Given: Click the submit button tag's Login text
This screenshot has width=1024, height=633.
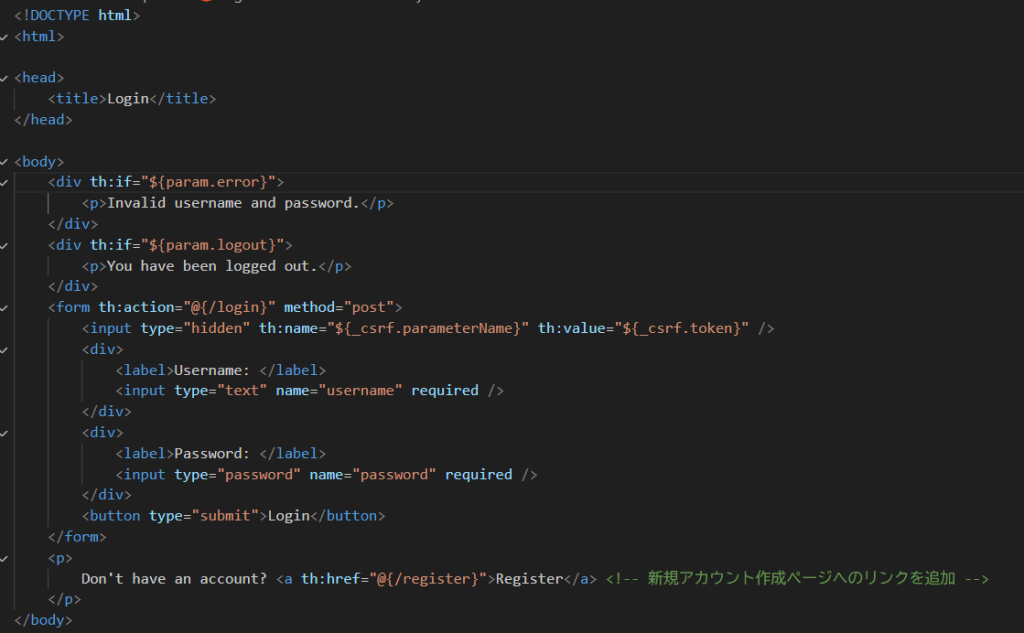Looking at the screenshot, I should (287, 516).
